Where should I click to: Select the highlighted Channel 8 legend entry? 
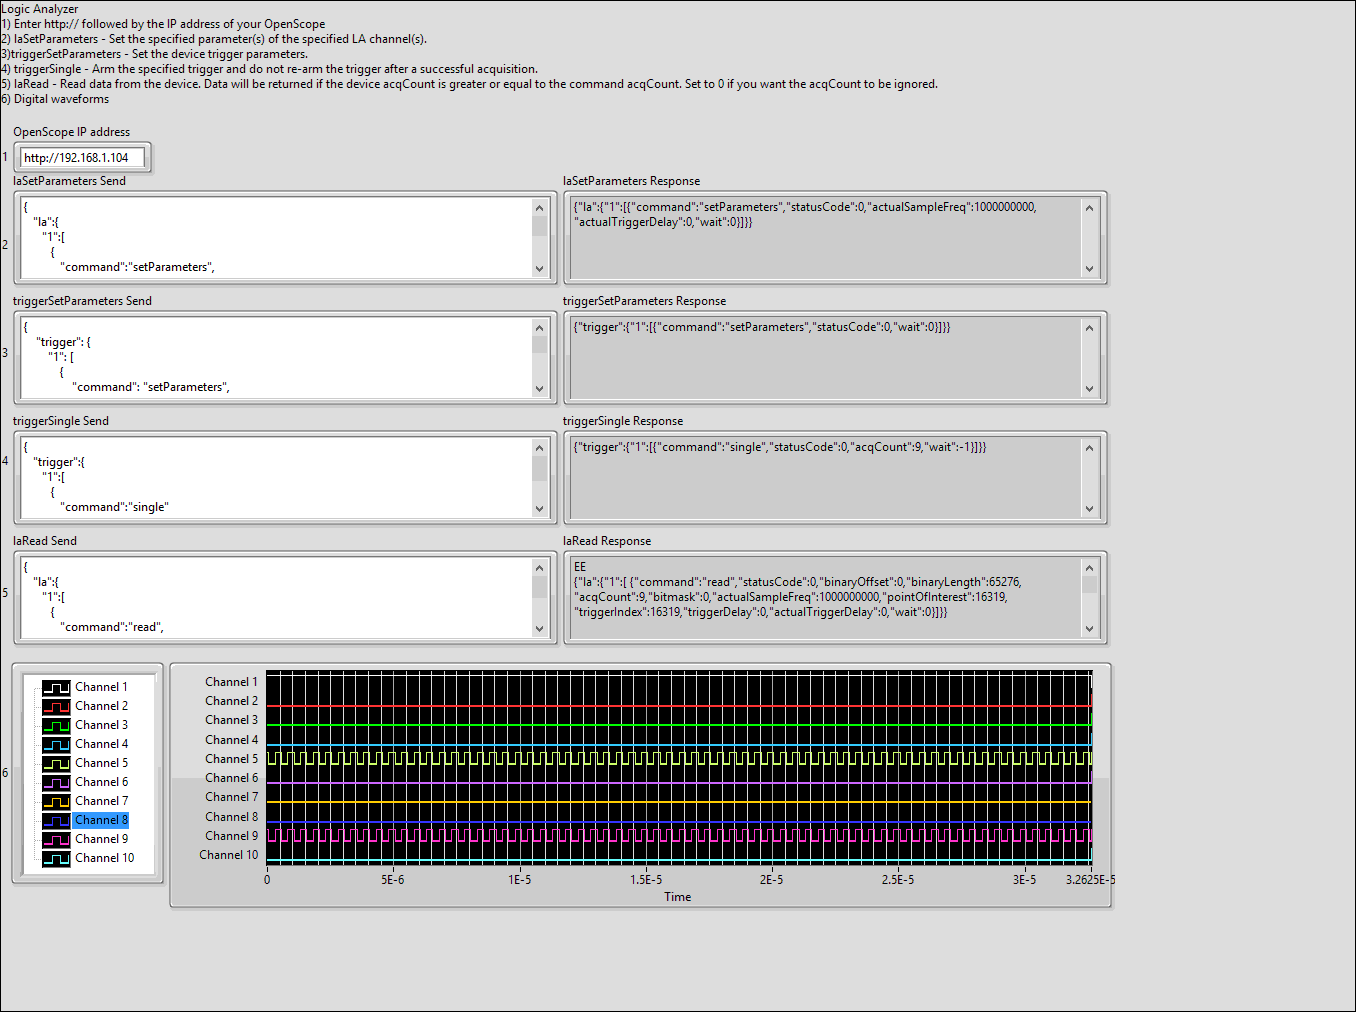click(100, 819)
